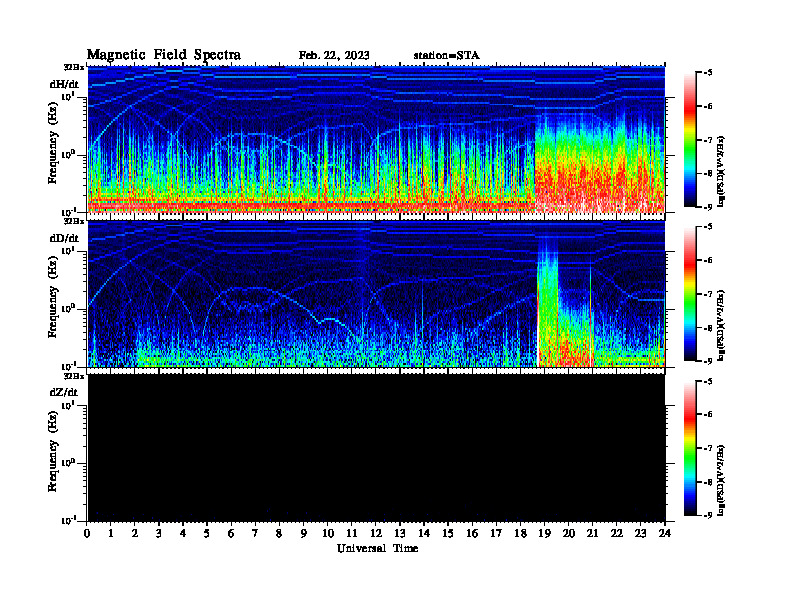This screenshot has height=612, width=792.
Task: Click the "-7" tick of dH/dt color scale
Action: [x=708, y=140]
